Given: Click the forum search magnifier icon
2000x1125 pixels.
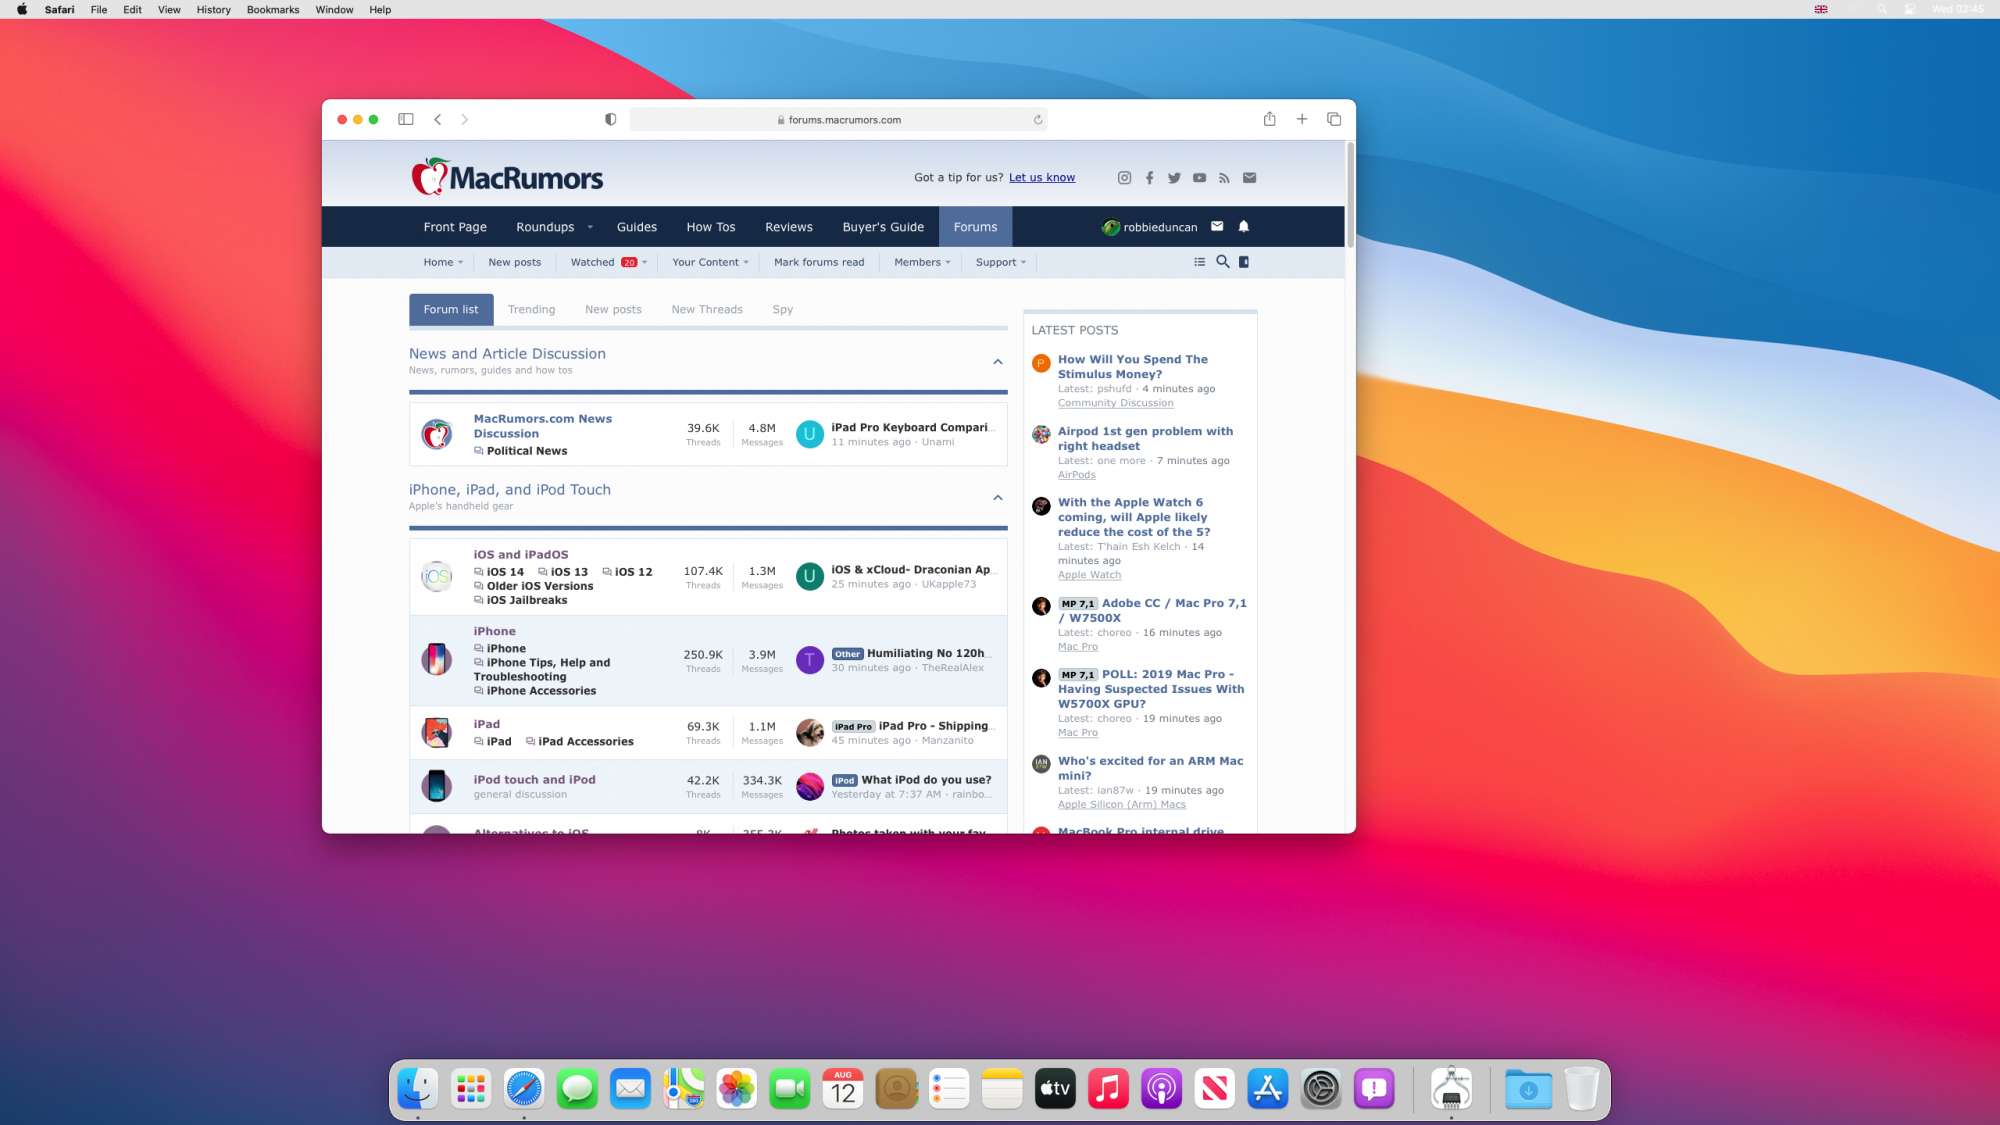Looking at the screenshot, I should point(1222,262).
